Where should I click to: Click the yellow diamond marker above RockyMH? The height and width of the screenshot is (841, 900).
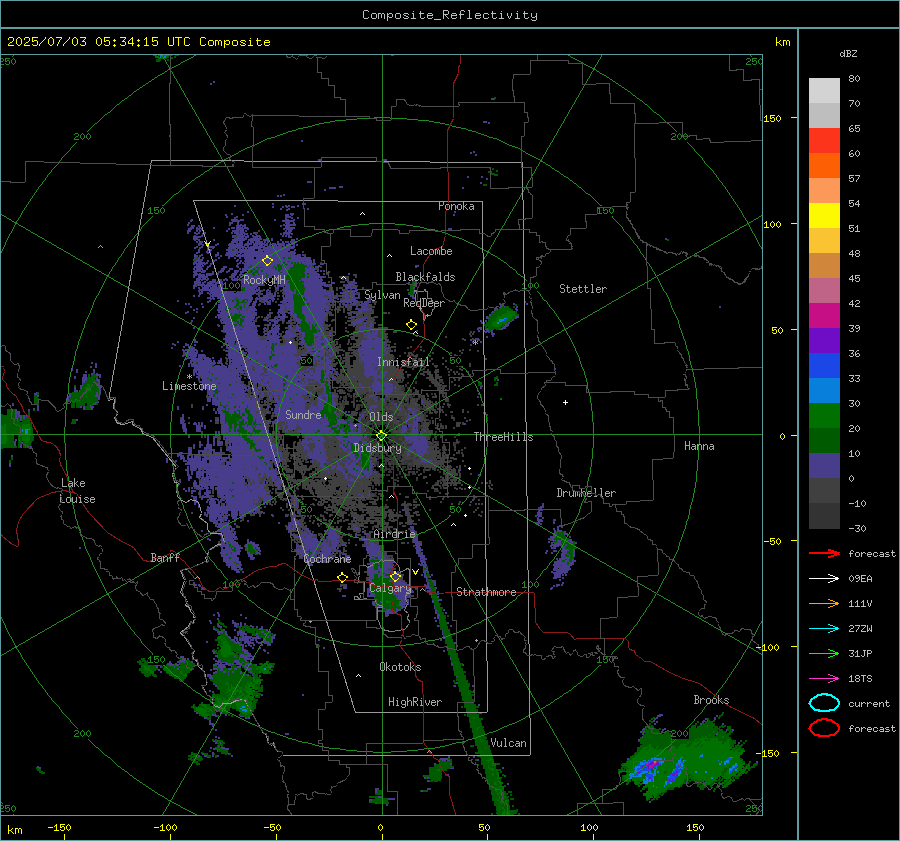pyautogui.click(x=267, y=261)
